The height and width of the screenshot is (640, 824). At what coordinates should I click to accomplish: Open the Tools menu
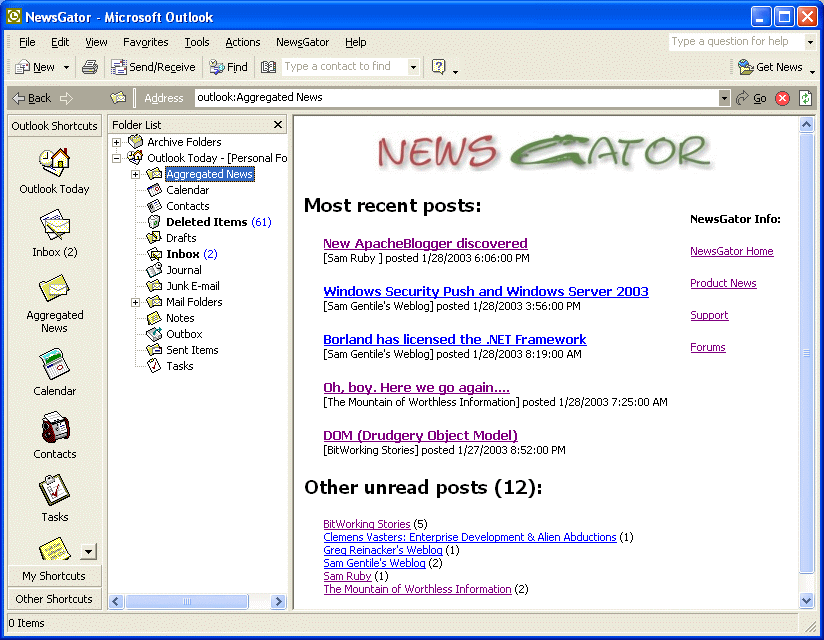[x=197, y=42]
